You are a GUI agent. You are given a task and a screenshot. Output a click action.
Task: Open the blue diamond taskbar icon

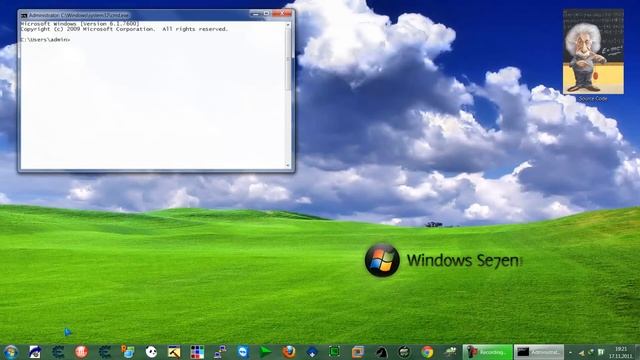(312, 352)
